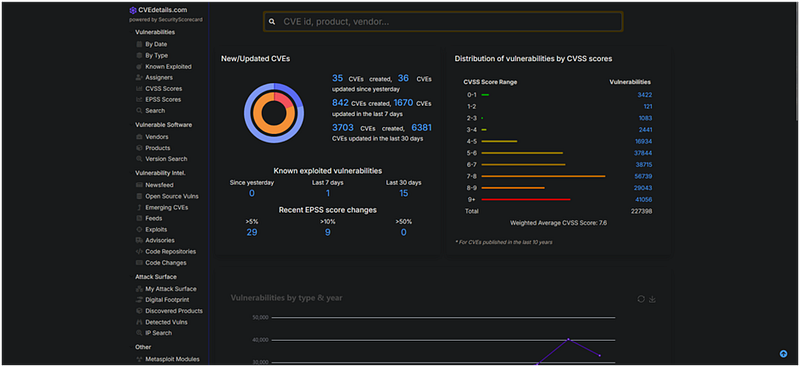Image resolution: width=800 pixels, height=367 pixels.
Task: Click the 3422 vulnerabilities count for 0-1
Action: [x=645, y=95]
